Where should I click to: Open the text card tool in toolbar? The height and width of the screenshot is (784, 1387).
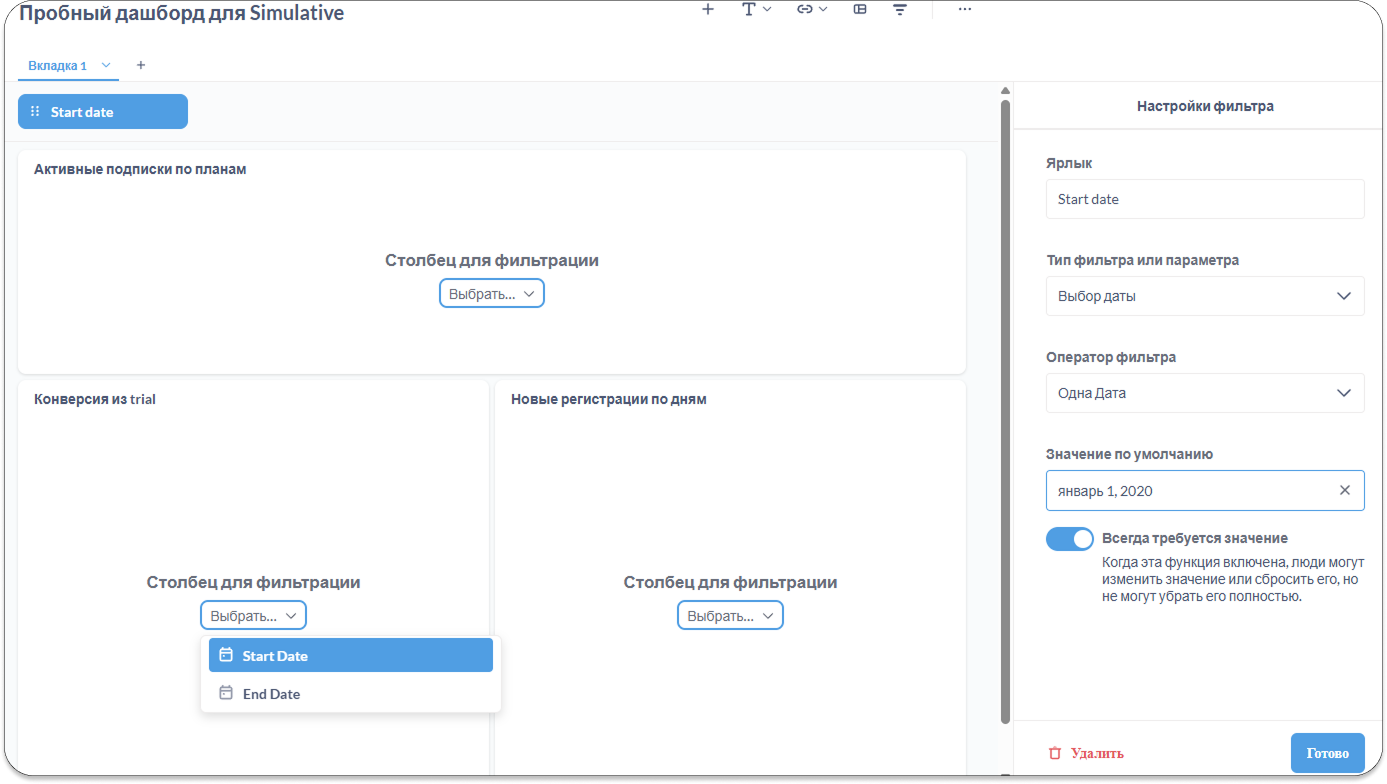coord(755,9)
